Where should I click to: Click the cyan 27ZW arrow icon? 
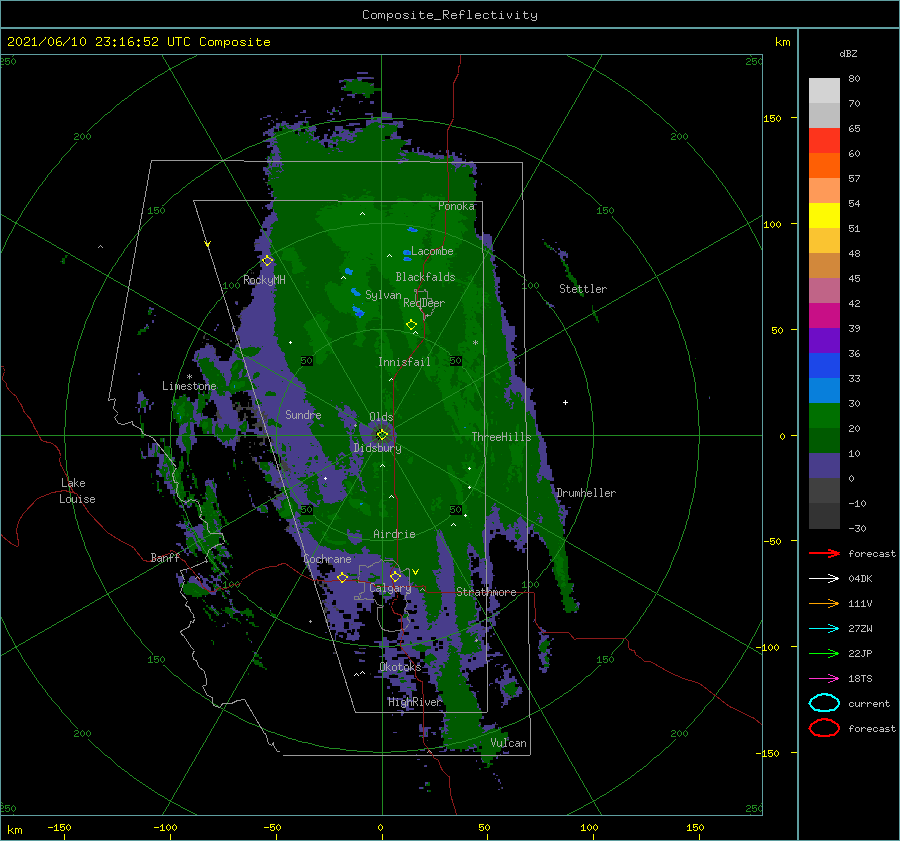tap(824, 629)
